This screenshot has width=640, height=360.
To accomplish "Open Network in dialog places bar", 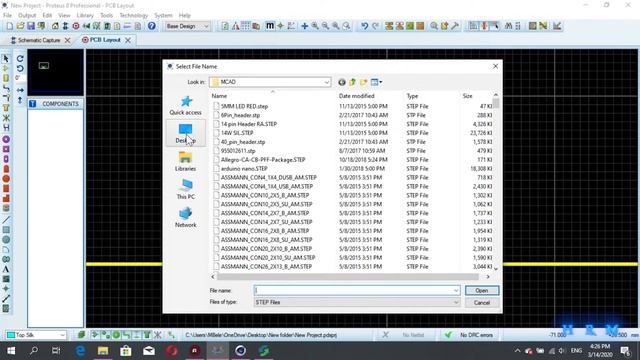I will coord(185,218).
